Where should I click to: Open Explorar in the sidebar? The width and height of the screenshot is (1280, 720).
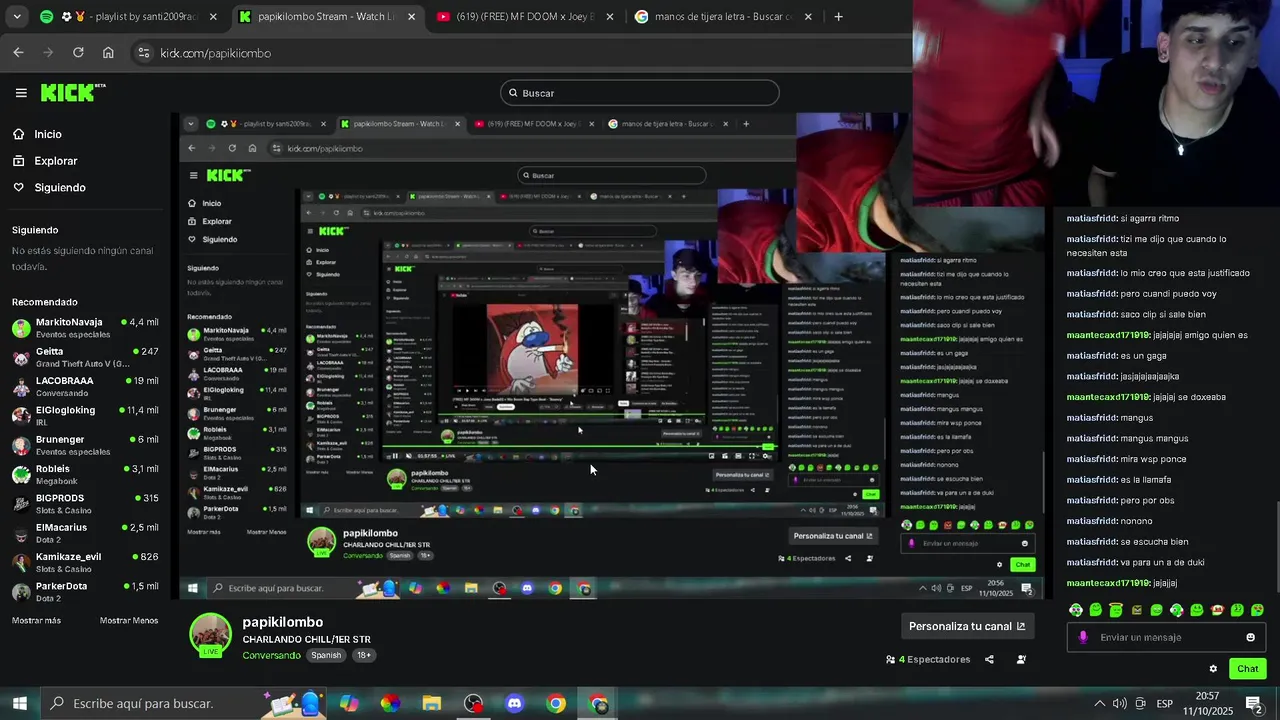coord(55,161)
